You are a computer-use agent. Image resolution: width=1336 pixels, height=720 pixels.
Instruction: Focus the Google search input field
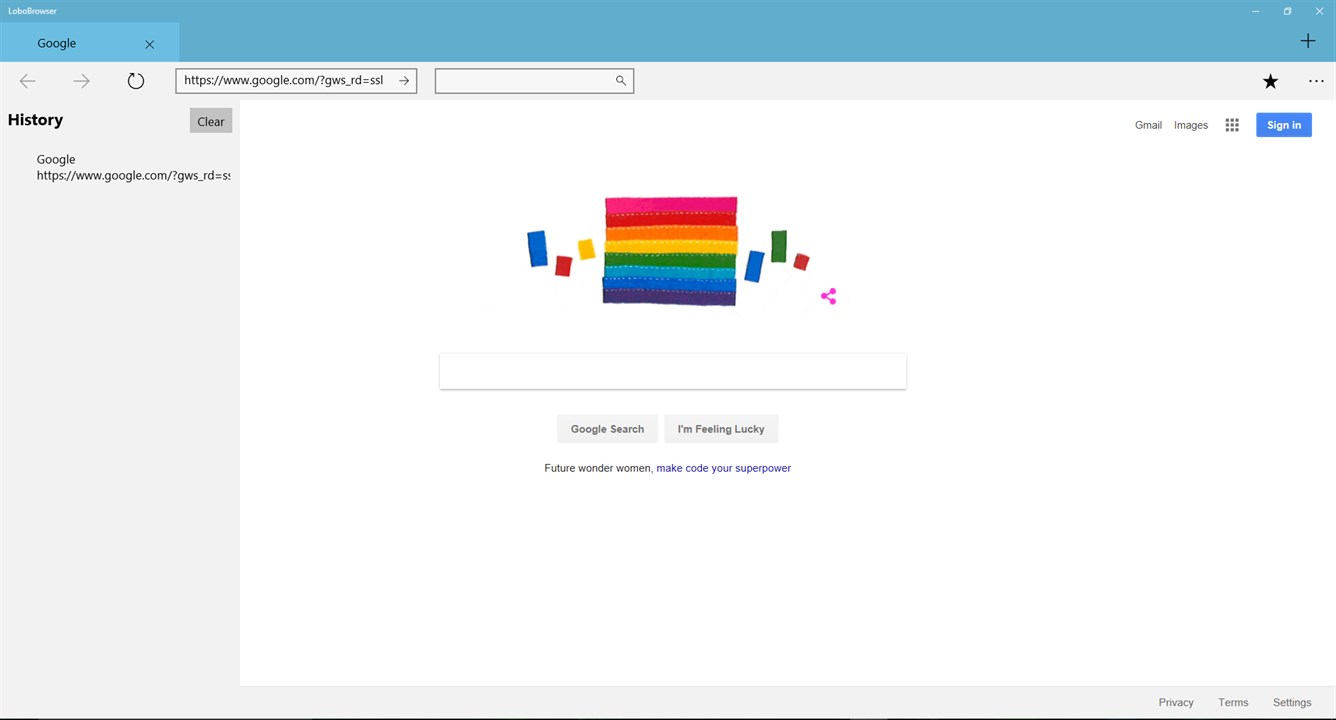(673, 371)
